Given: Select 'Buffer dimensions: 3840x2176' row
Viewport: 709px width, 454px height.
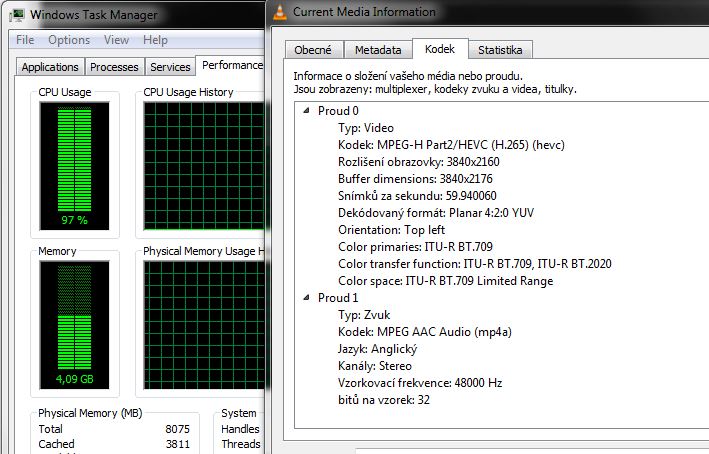Looking at the screenshot, I should 415,179.
